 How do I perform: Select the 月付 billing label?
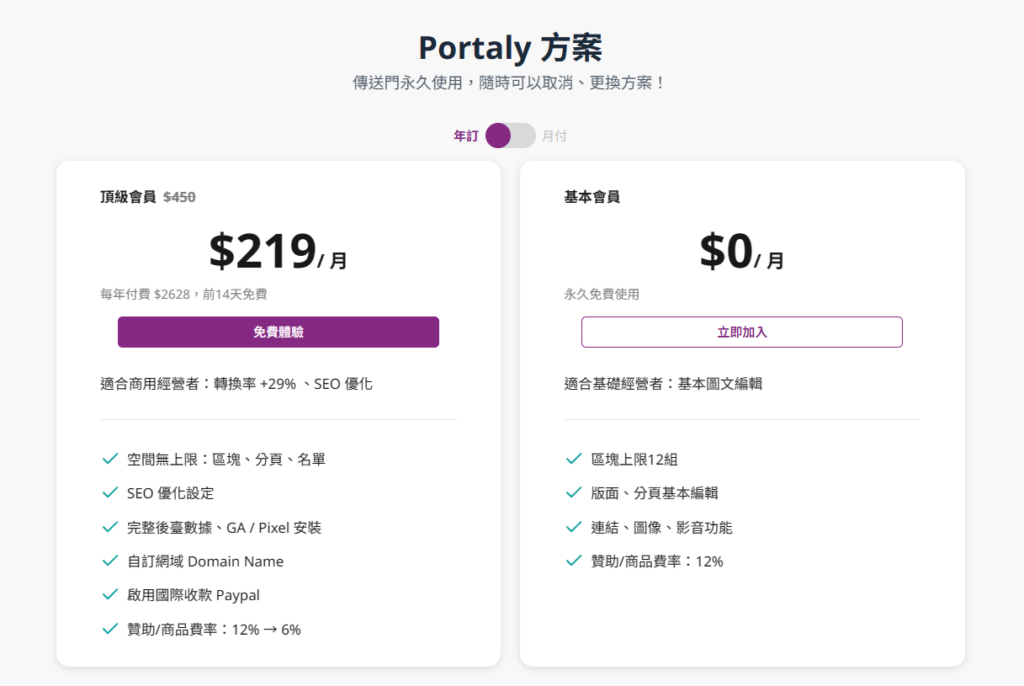coord(554,136)
